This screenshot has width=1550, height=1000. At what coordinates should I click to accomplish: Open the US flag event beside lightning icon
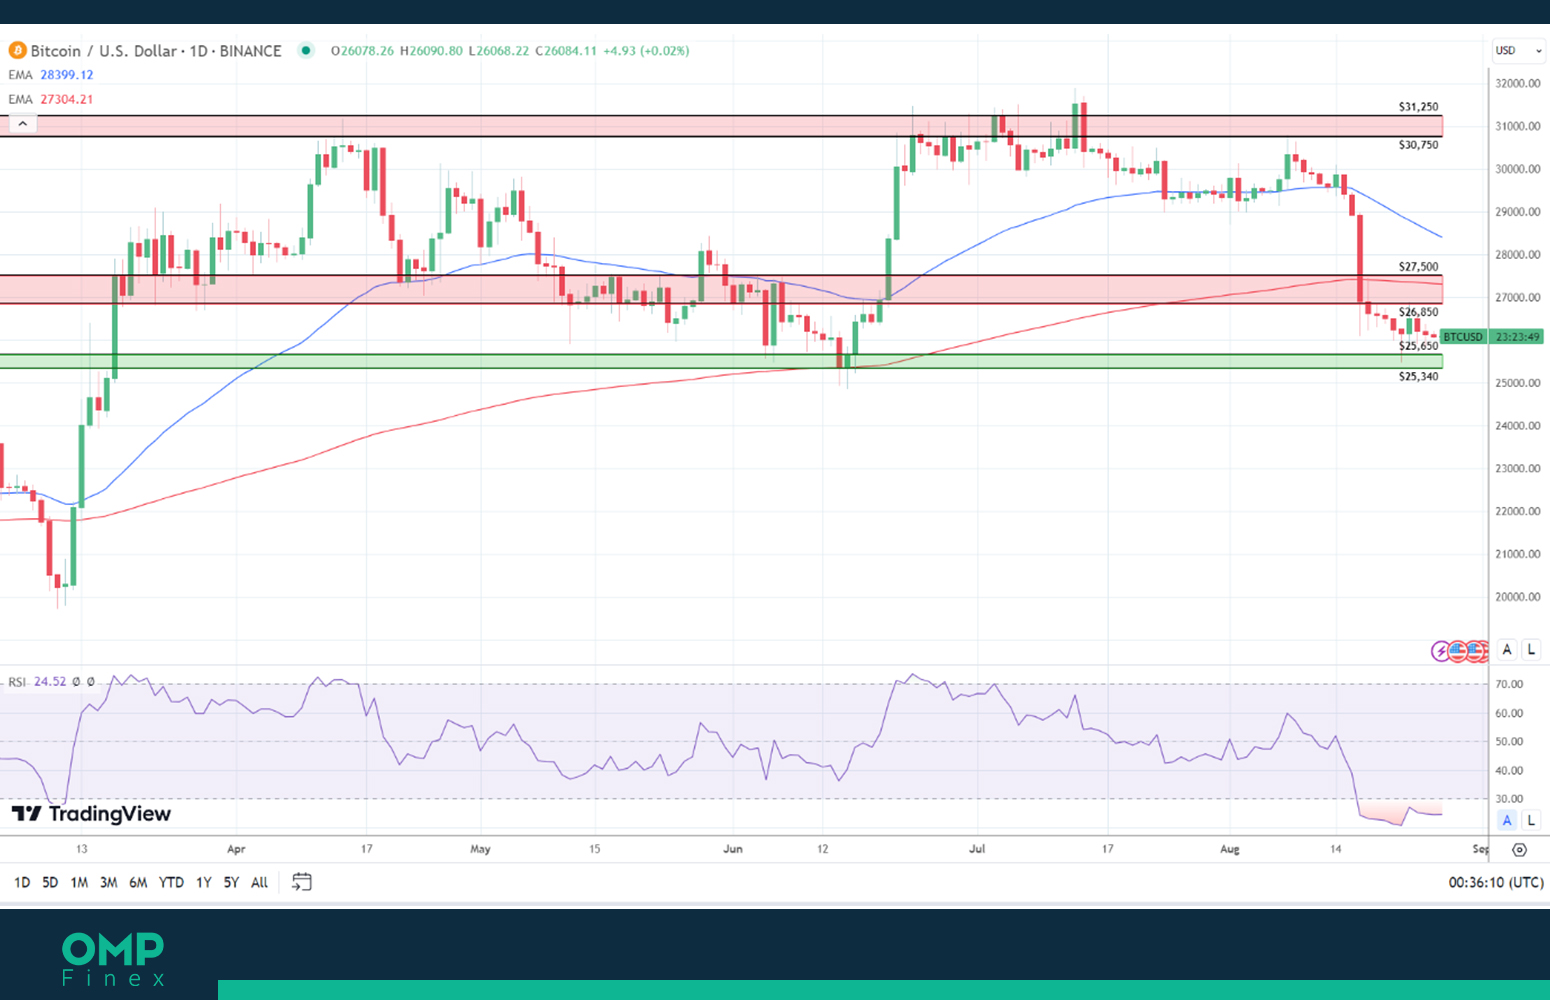pos(1458,651)
